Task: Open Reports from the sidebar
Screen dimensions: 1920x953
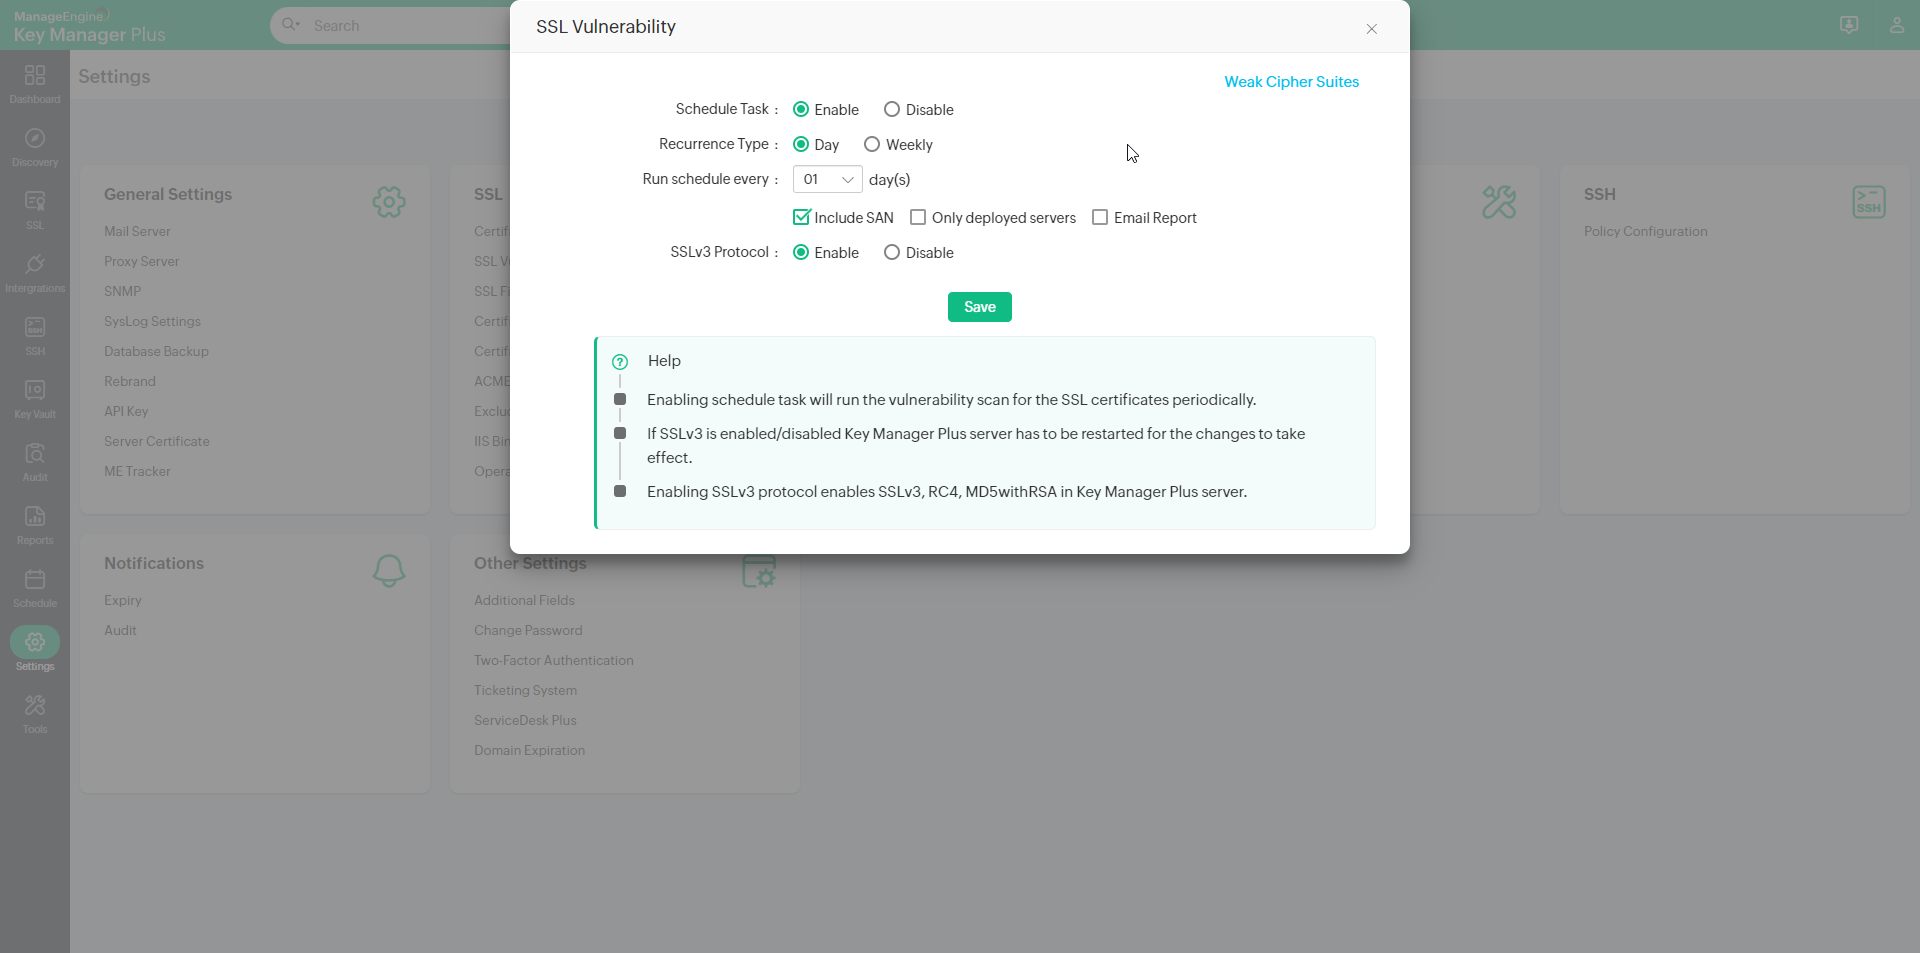Action: (x=35, y=525)
